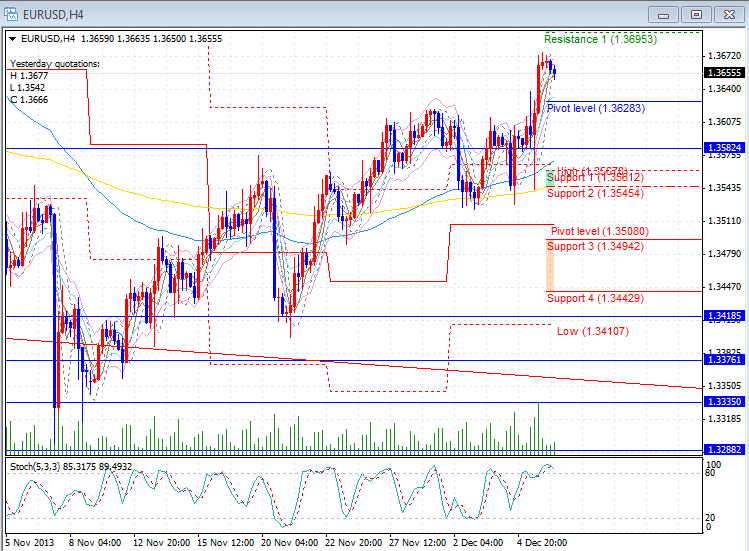The image size is (749, 551).
Task: Select the 1.34185 horizontal line price tag
Action: click(x=724, y=316)
